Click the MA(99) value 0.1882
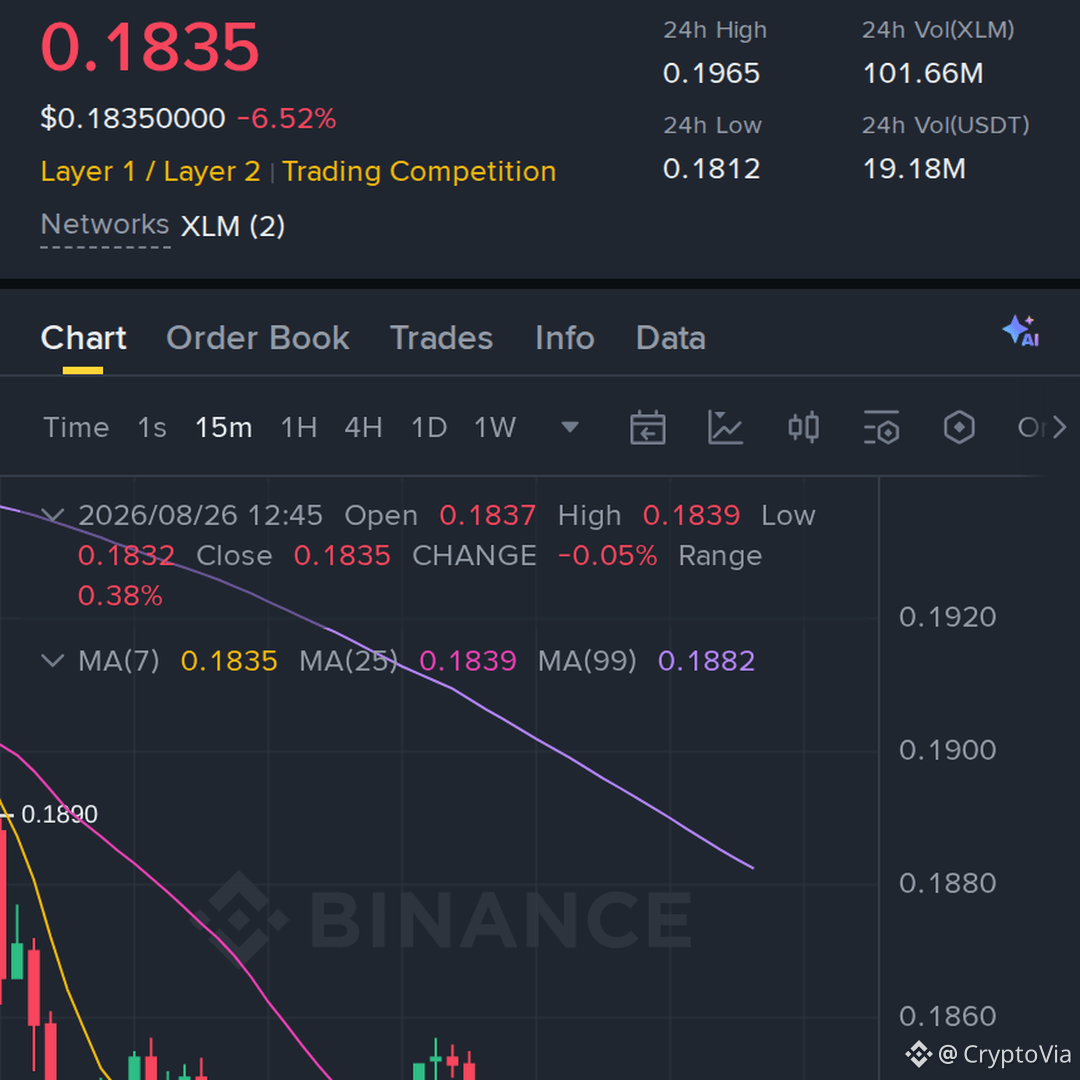This screenshot has width=1080, height=1080. click(x=707, y=661)
